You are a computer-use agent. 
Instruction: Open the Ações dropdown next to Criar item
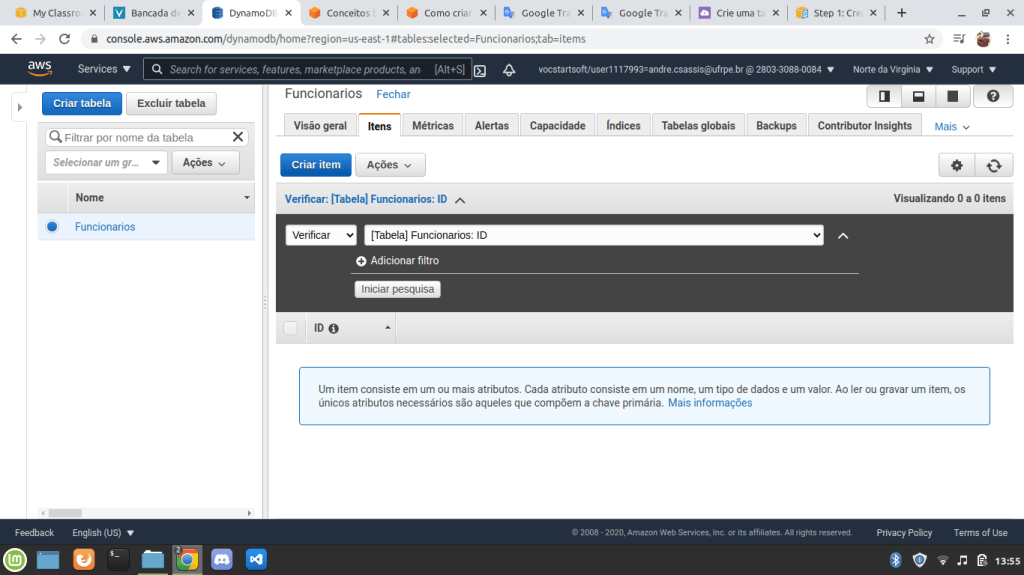pyautogui.click(x=390, y=165)
